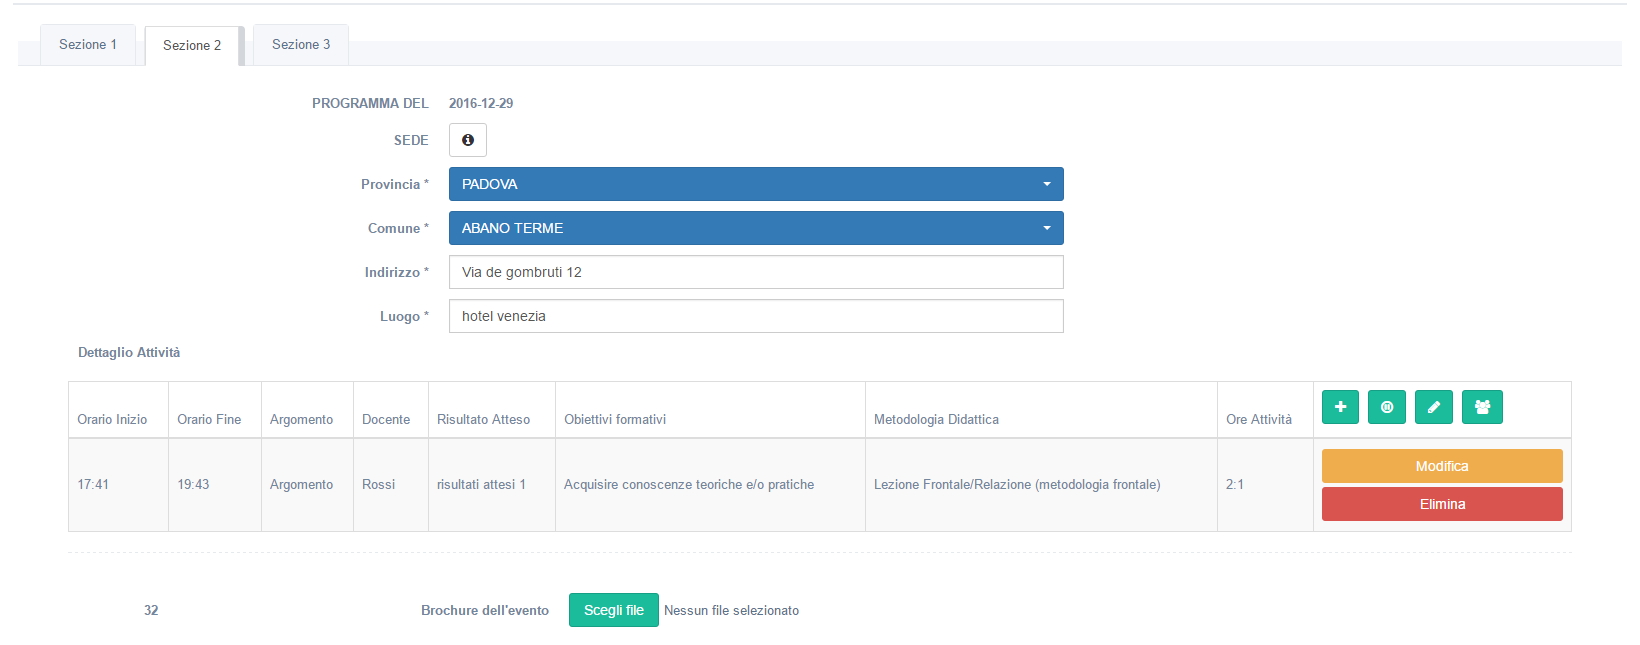1640x645 pixels.
Task: Go to the Sezione 3 tab
Action: pyautogui.click(x=301, y=45)
